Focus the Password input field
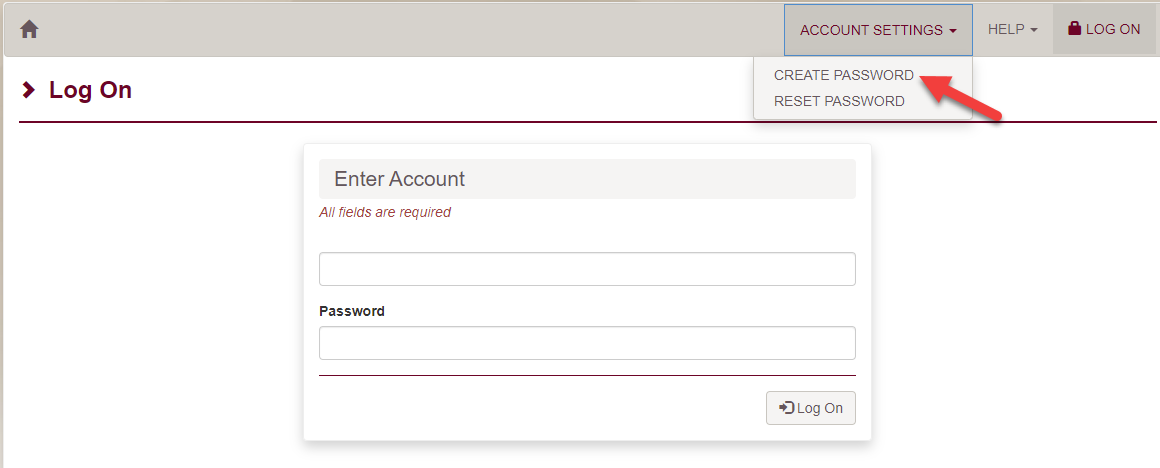 (587, 343)
